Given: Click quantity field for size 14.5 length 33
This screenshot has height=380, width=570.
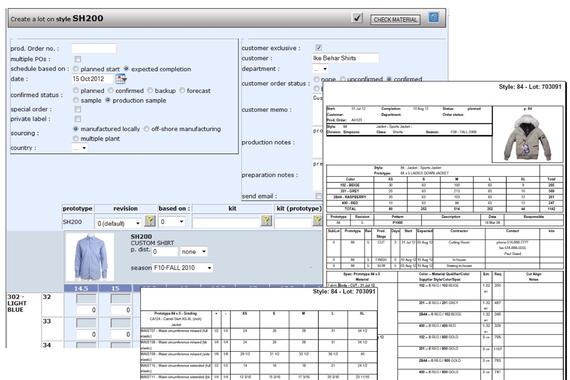Looking at the screenshot, I should tap(86, 334).
